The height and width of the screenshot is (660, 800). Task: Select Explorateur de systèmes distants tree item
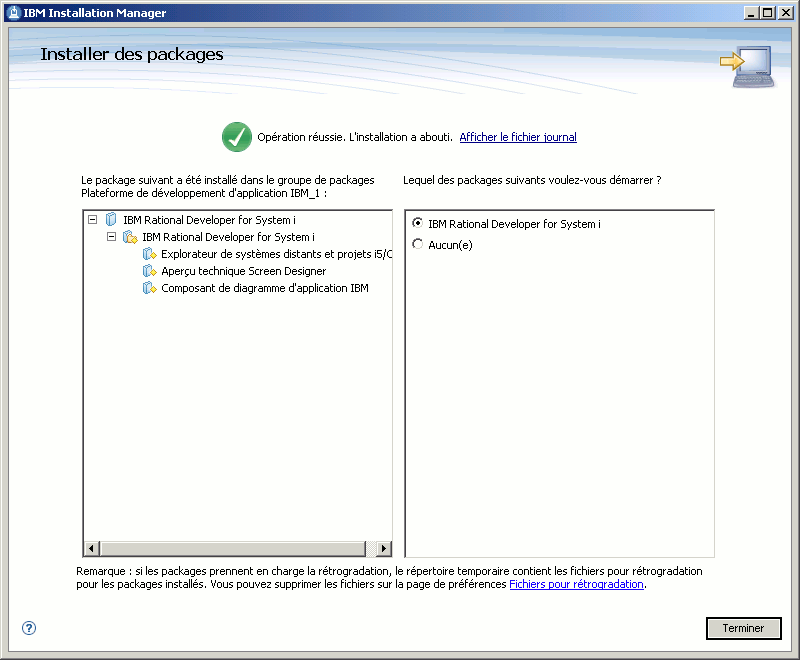277,254
